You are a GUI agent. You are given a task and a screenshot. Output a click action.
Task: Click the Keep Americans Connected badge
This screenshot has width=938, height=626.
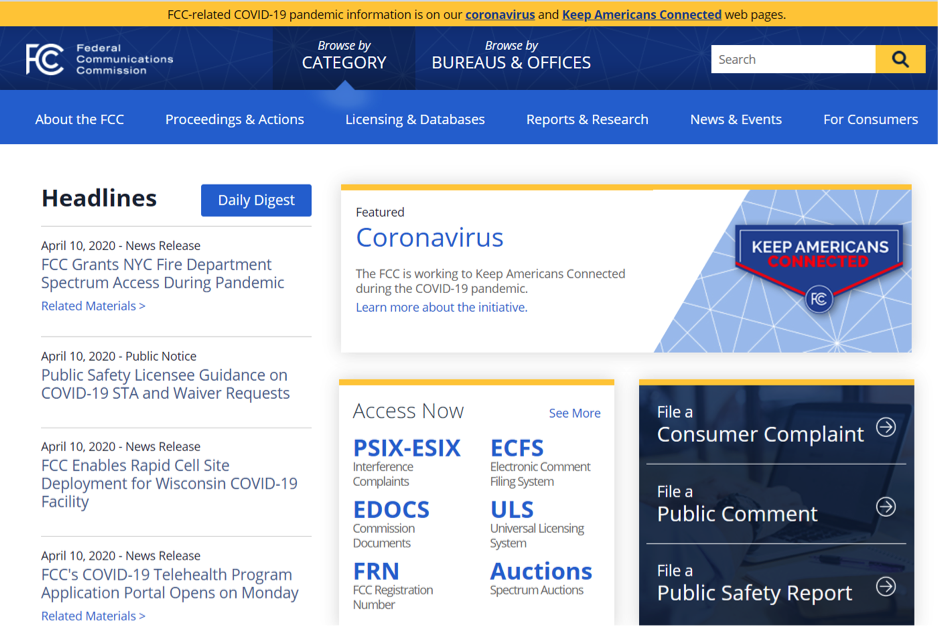point(819,268)
